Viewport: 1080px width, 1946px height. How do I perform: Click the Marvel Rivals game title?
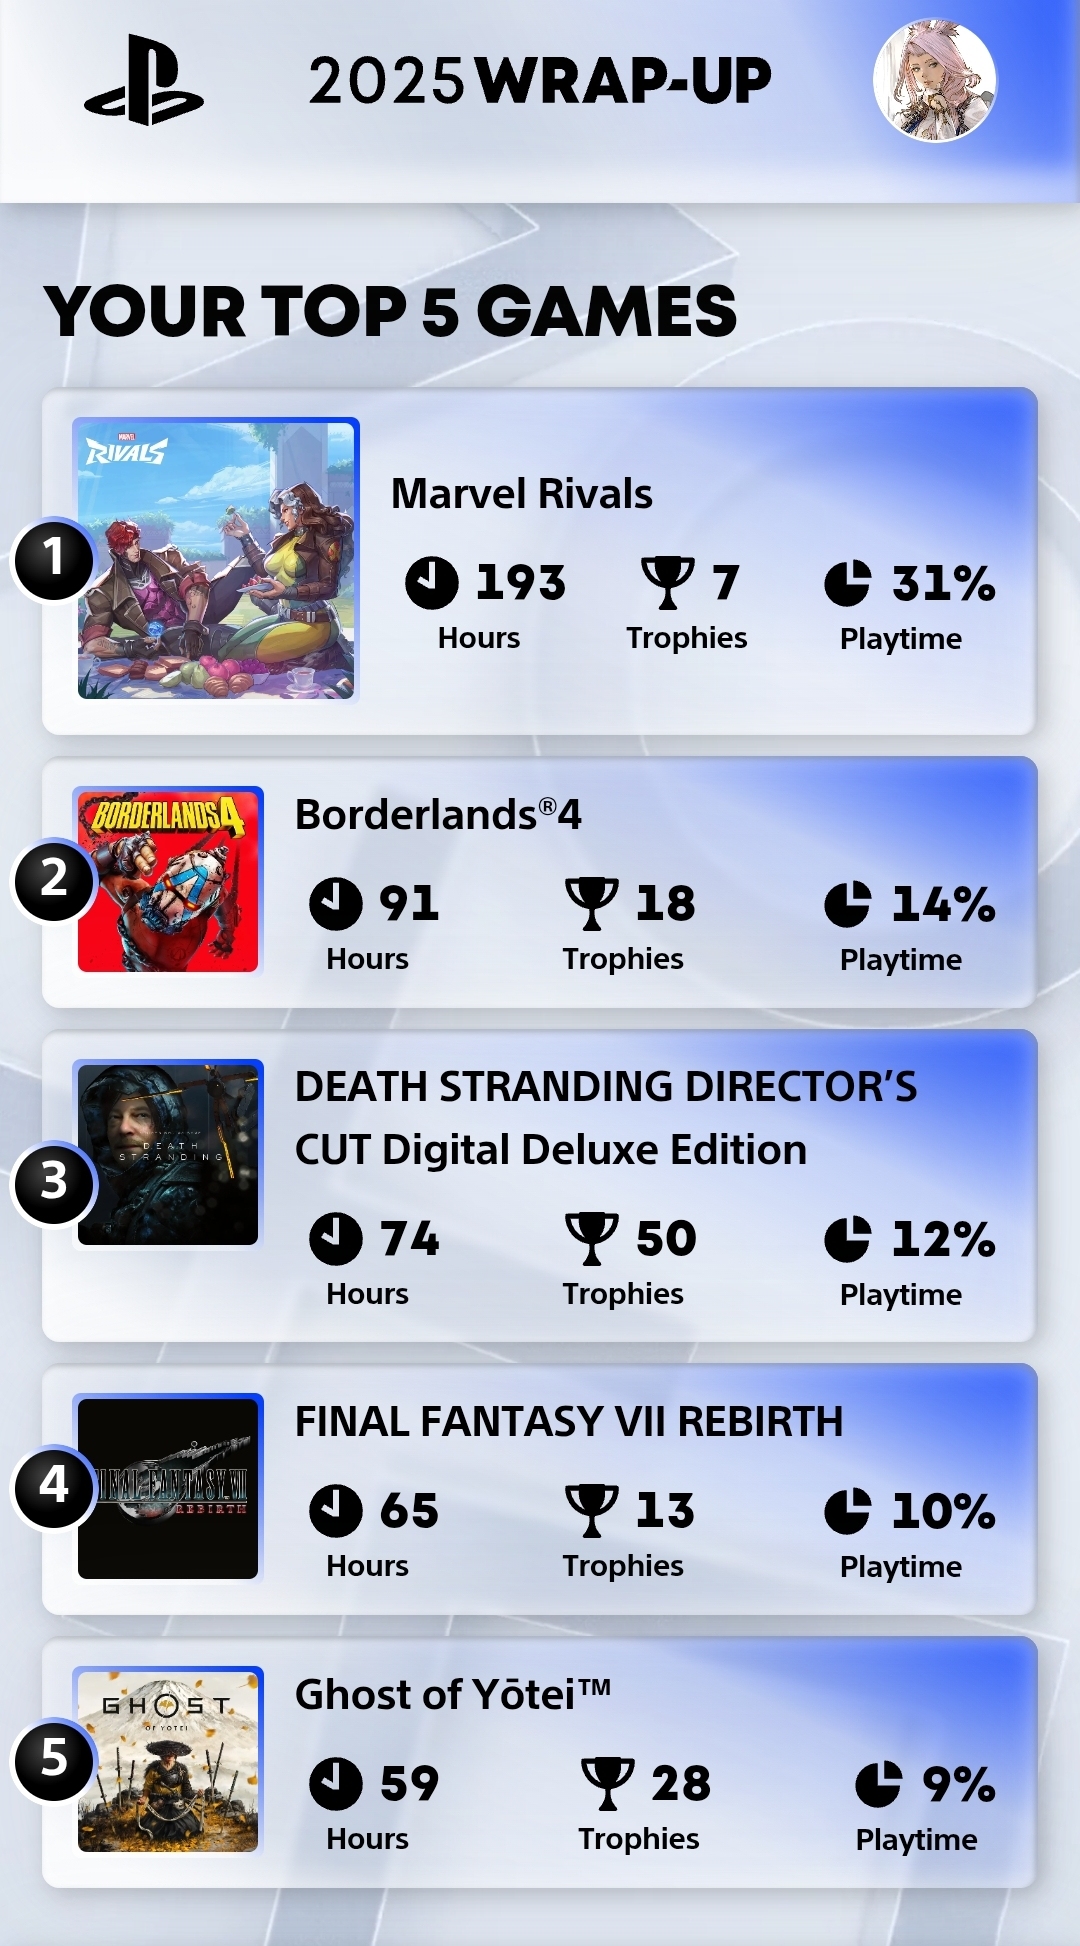521,494
